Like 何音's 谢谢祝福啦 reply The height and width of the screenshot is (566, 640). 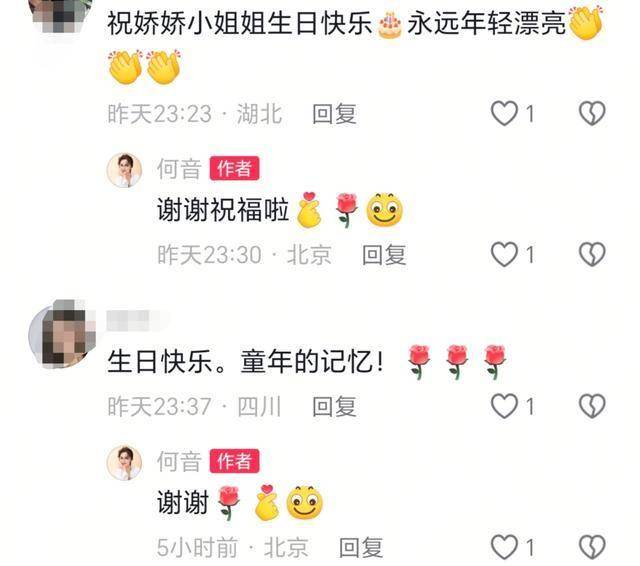pos(504,255)
